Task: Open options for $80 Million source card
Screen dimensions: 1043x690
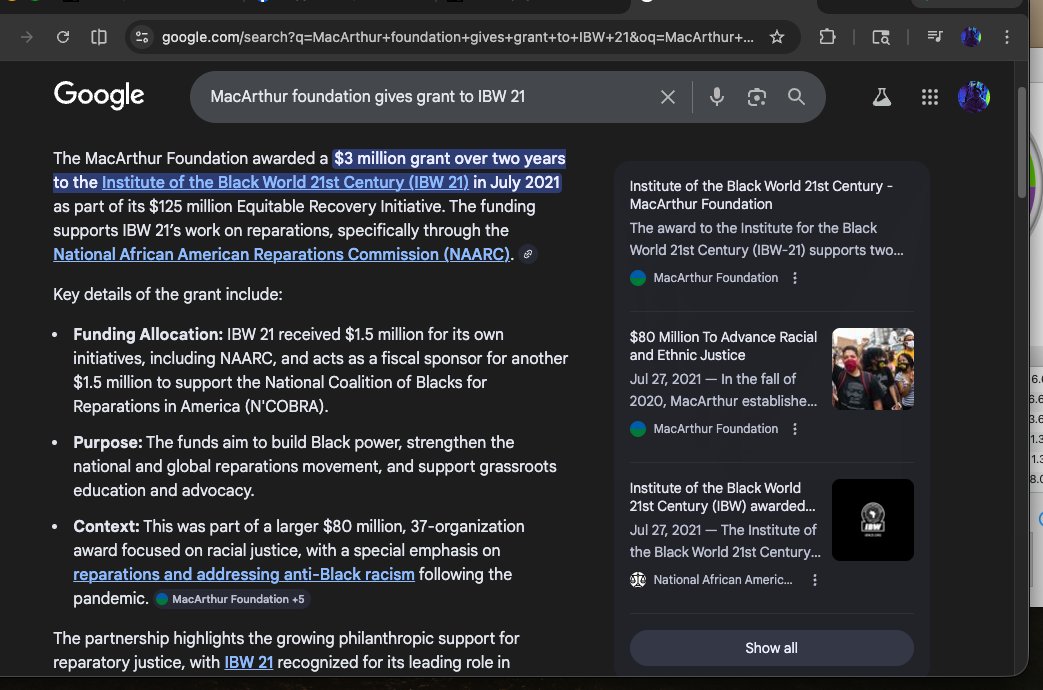Action: tap(795, 429)
